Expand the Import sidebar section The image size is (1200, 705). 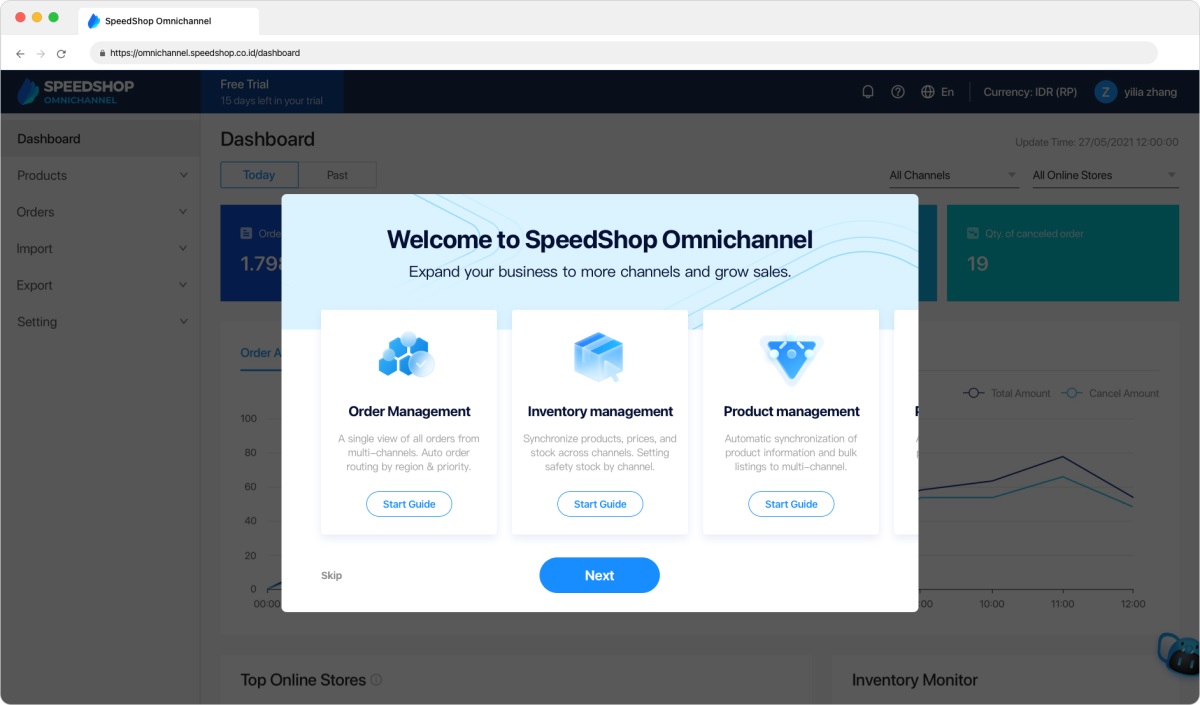tap(100, 249)
